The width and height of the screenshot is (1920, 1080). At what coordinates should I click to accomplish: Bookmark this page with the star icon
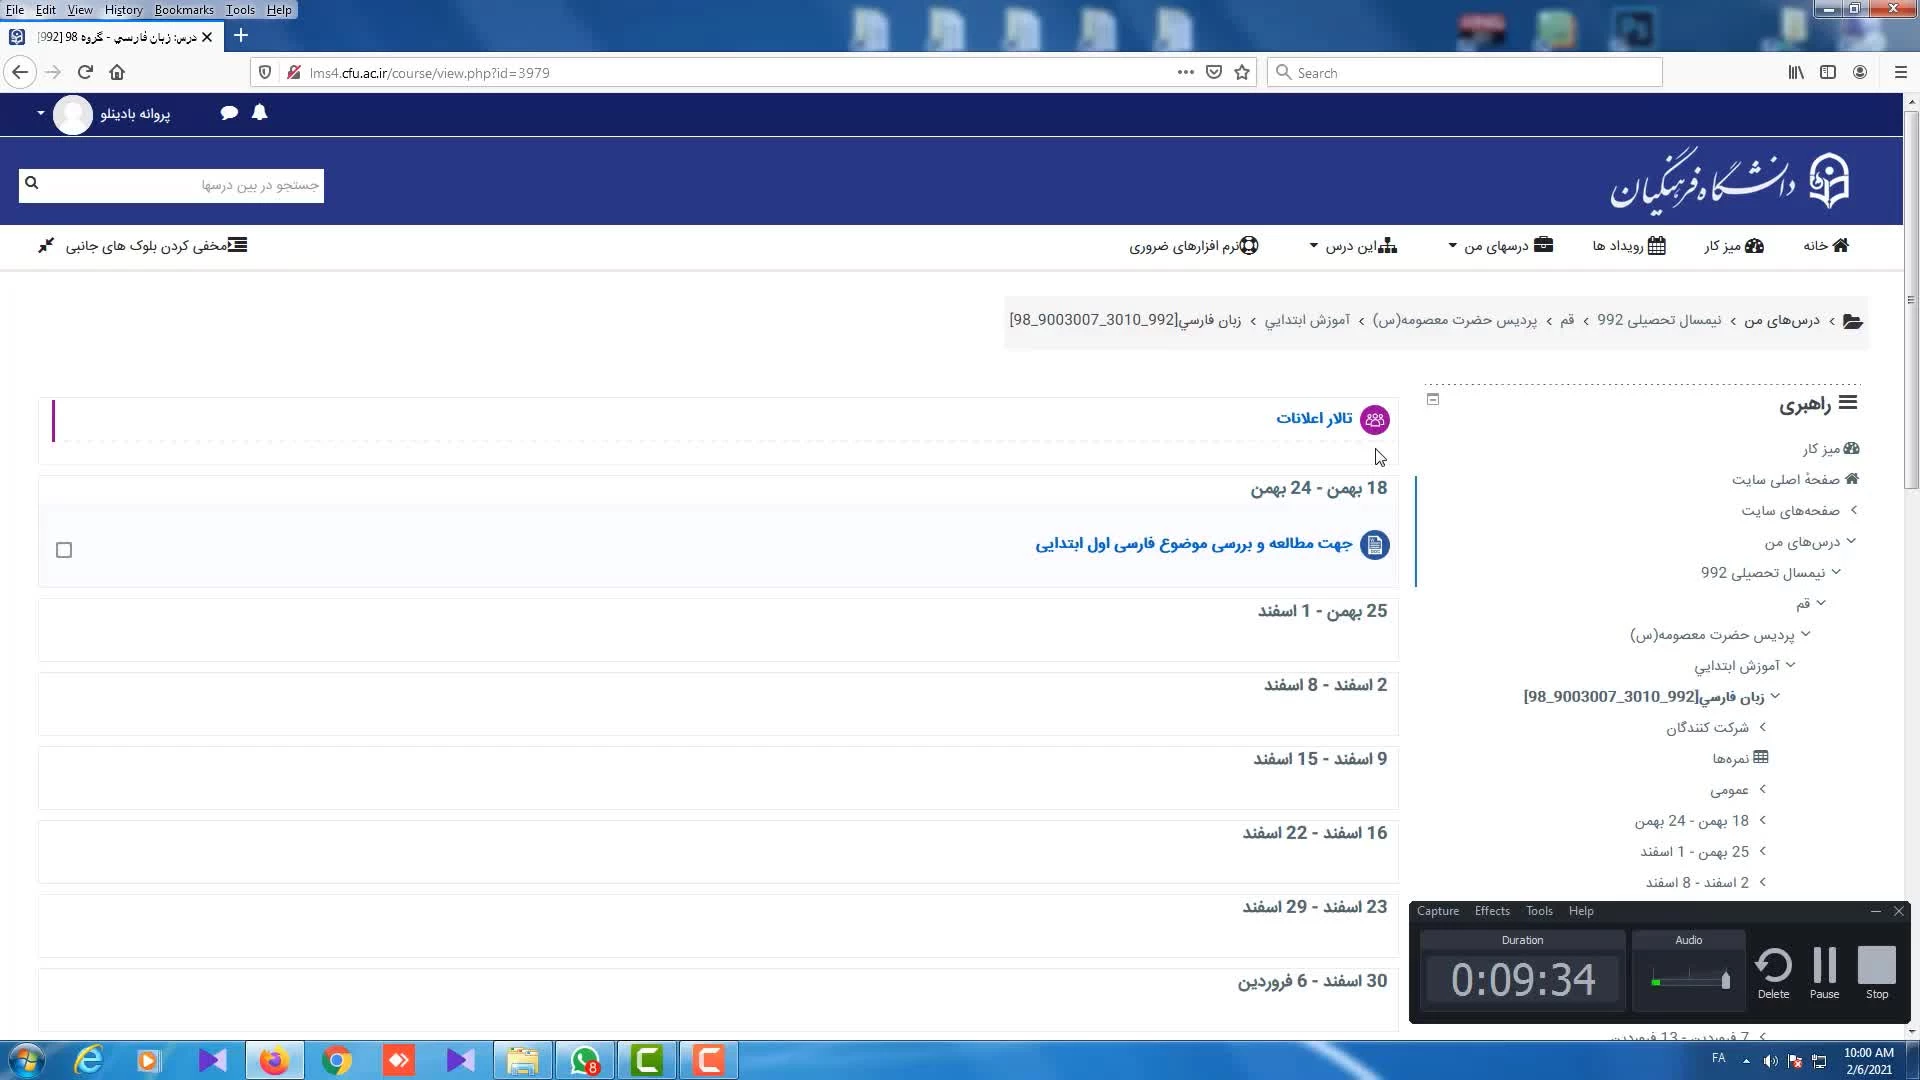pyautogui.click(x=1242, y=72)
